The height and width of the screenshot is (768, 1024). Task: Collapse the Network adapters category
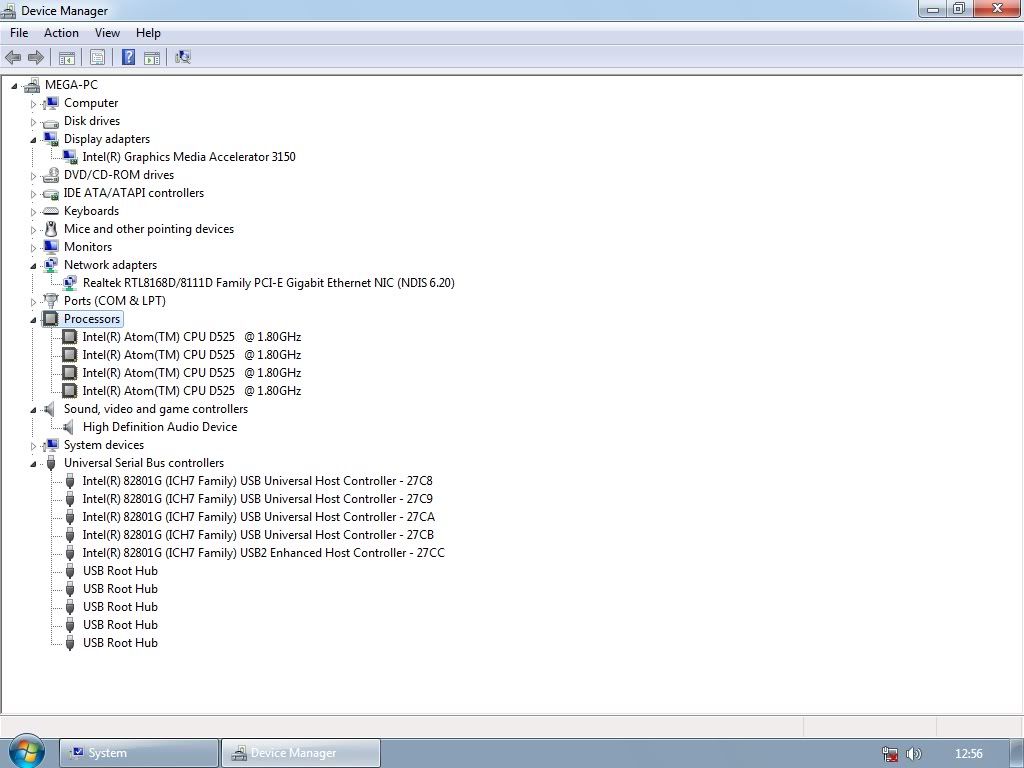pyautogui.click(x=33, y=266)
